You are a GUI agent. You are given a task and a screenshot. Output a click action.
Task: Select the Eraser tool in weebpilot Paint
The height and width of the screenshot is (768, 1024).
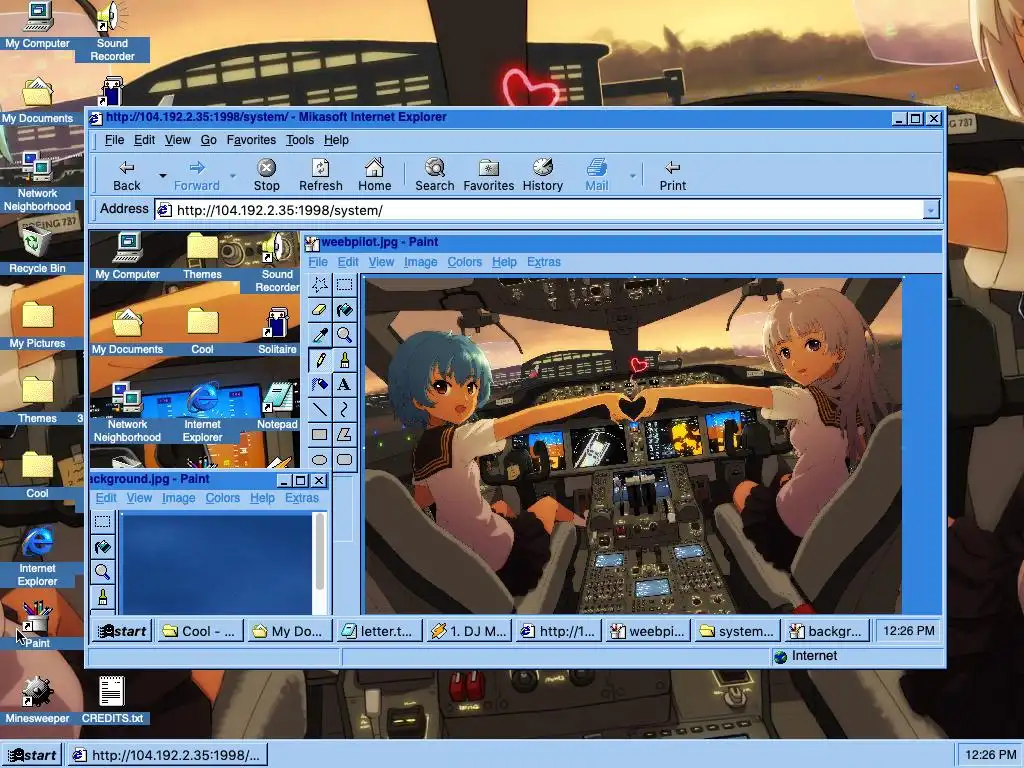[x=319, y=310]
